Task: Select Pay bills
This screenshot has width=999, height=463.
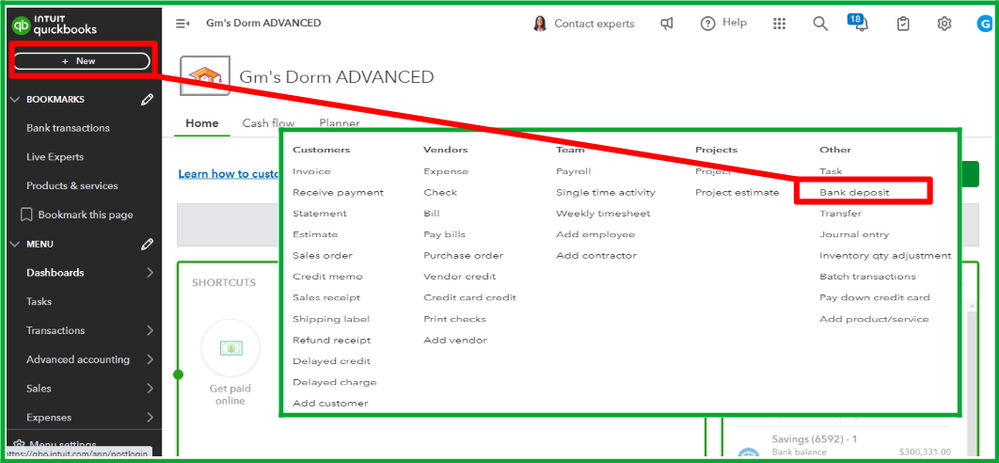Action: tap(445, 234)
